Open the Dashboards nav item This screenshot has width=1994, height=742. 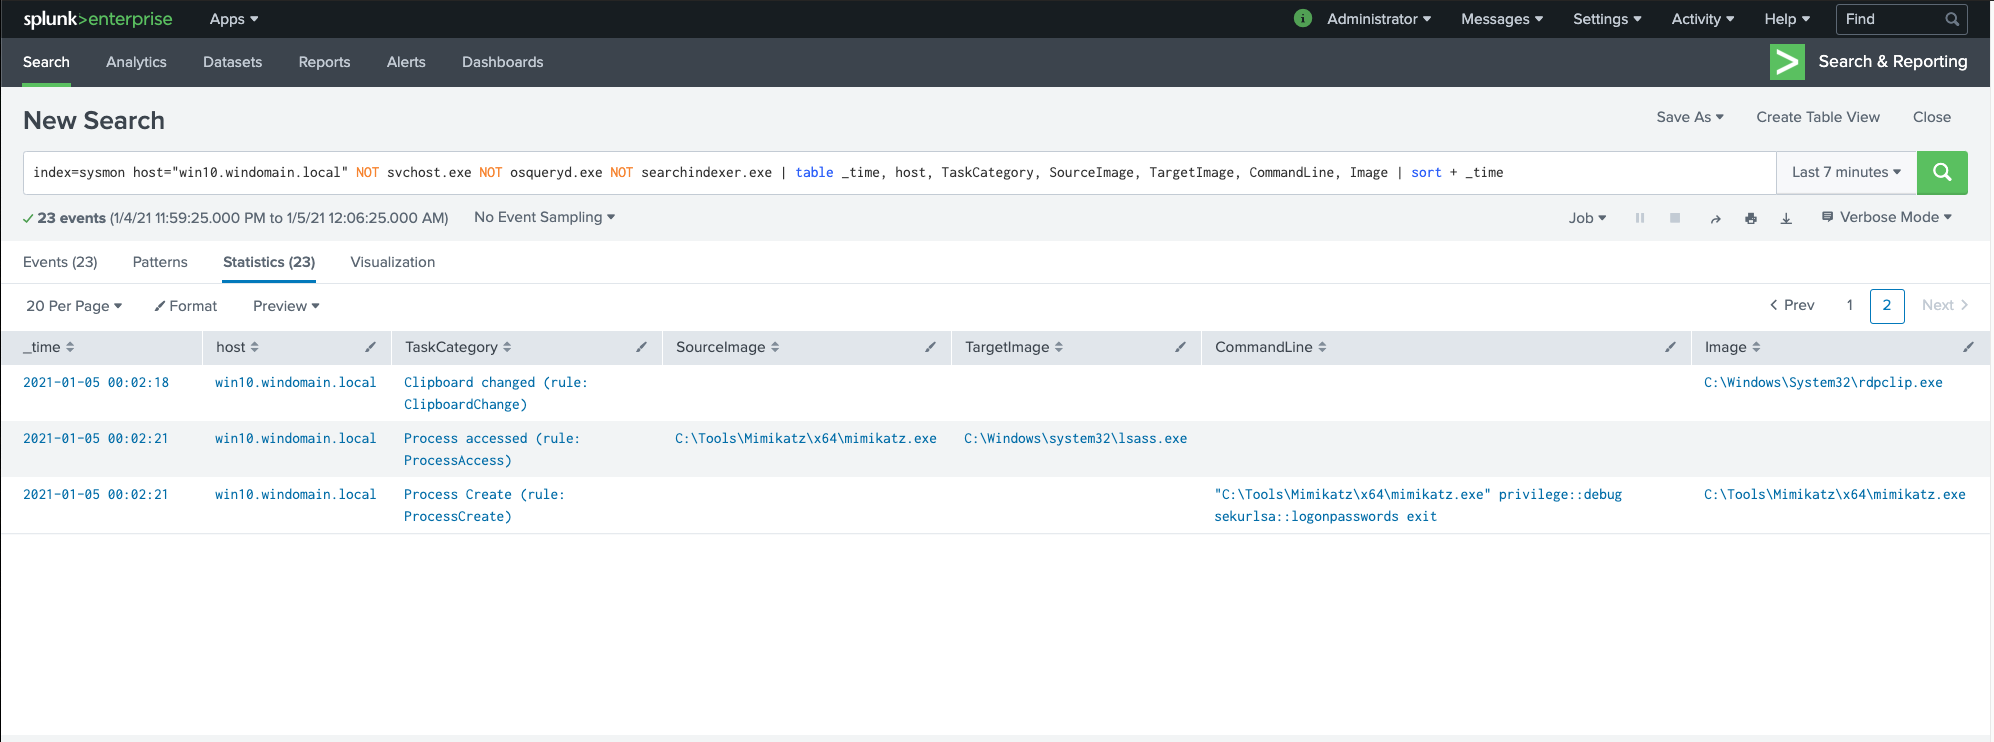point(502,62)
